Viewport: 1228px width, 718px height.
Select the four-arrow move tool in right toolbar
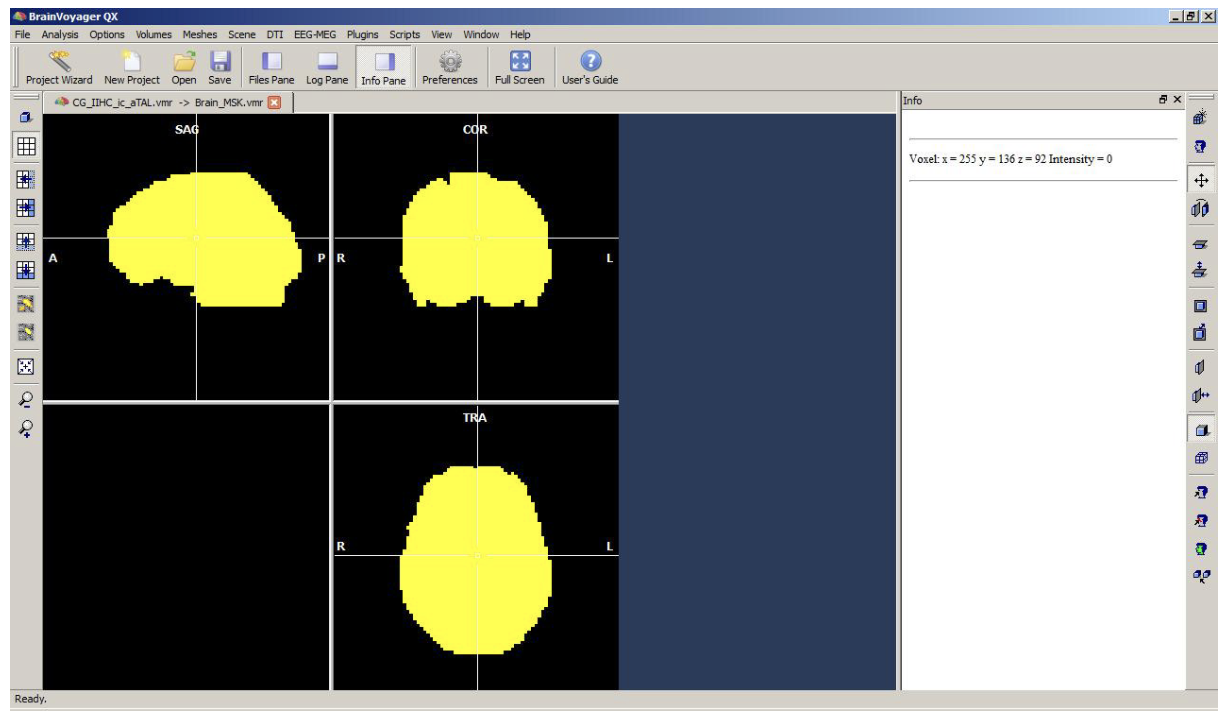[1201, 181]
